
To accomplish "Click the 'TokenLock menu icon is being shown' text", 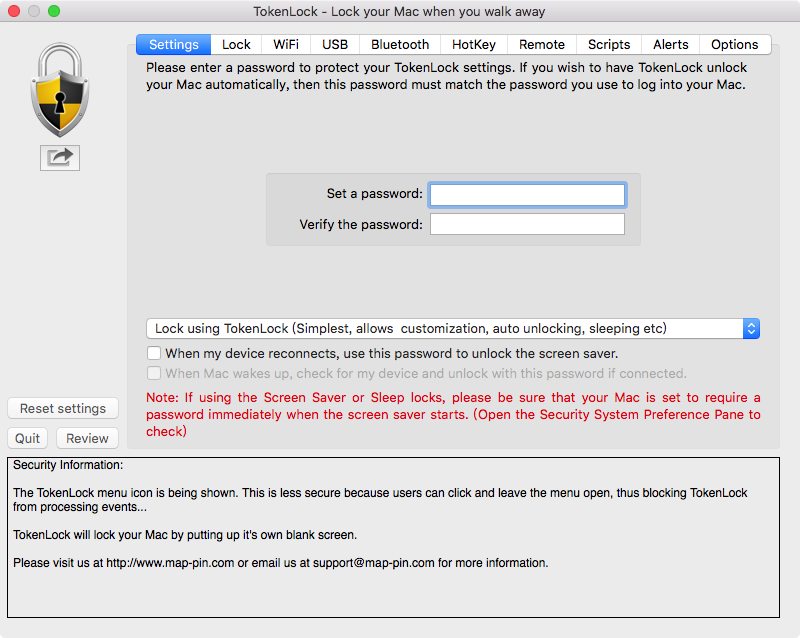I will tap(380, 500).
